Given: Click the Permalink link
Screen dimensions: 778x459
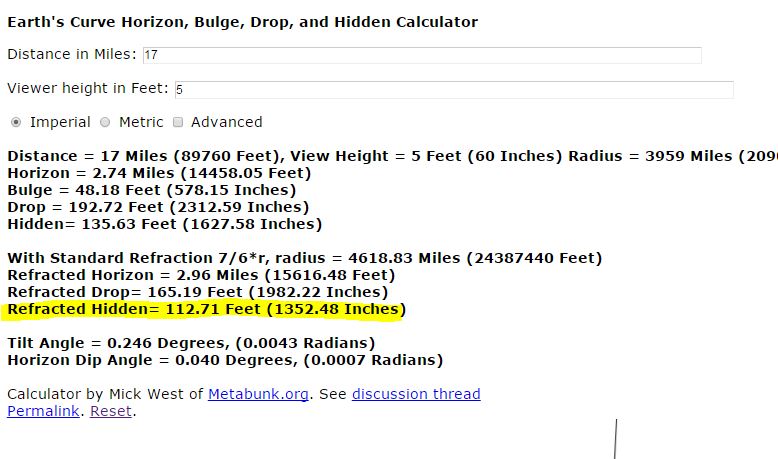Looking at the screenshot, I should [44, 411].
